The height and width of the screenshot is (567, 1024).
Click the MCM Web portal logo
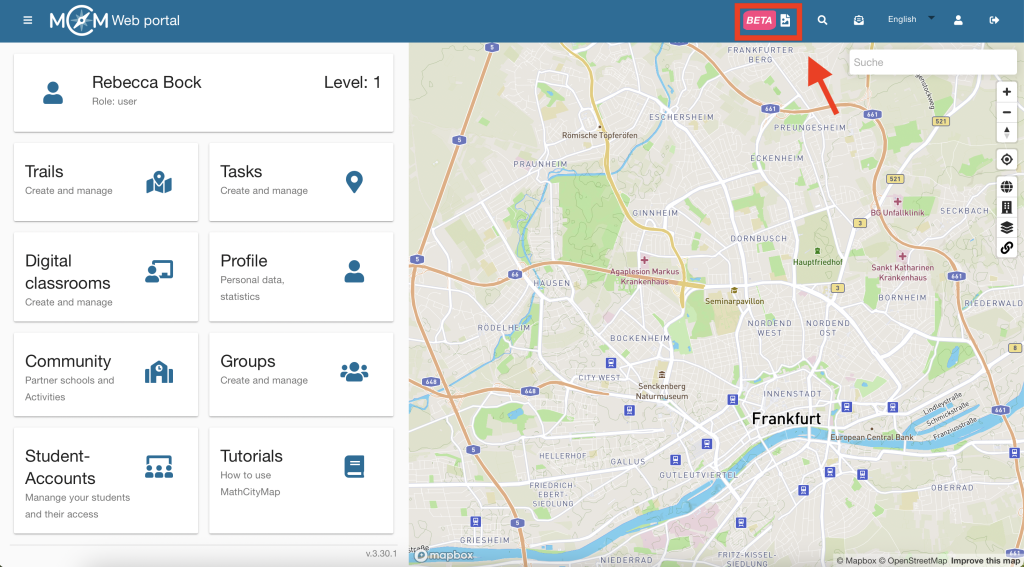pos(115,20)
